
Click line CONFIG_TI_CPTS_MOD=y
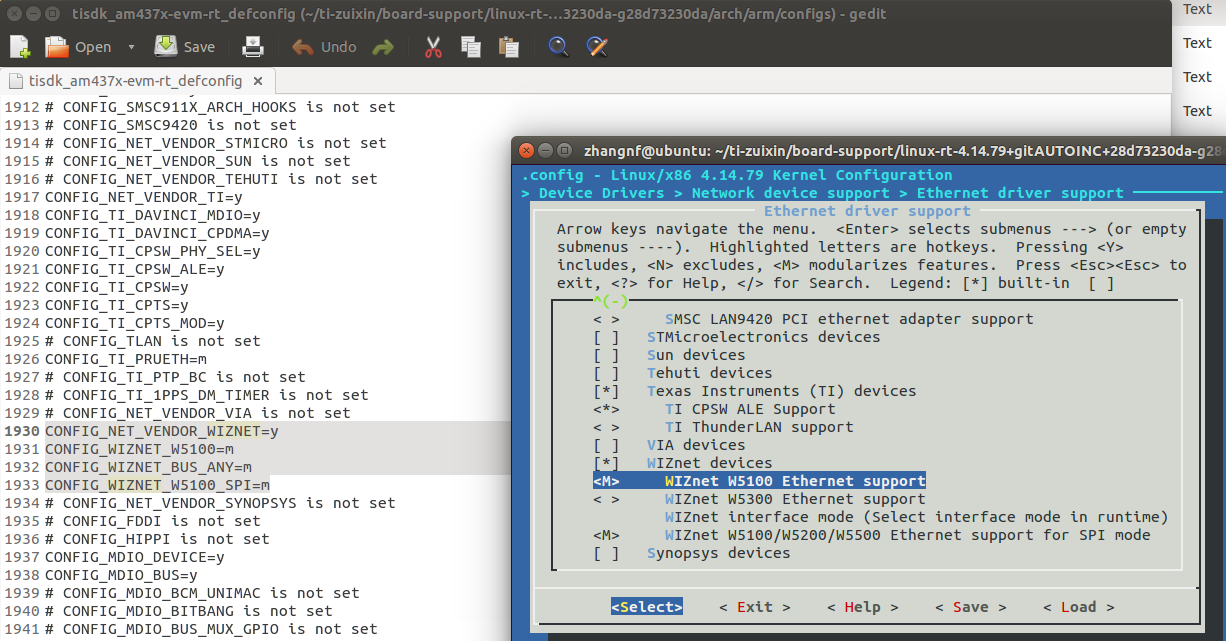[x=135, y=323]
